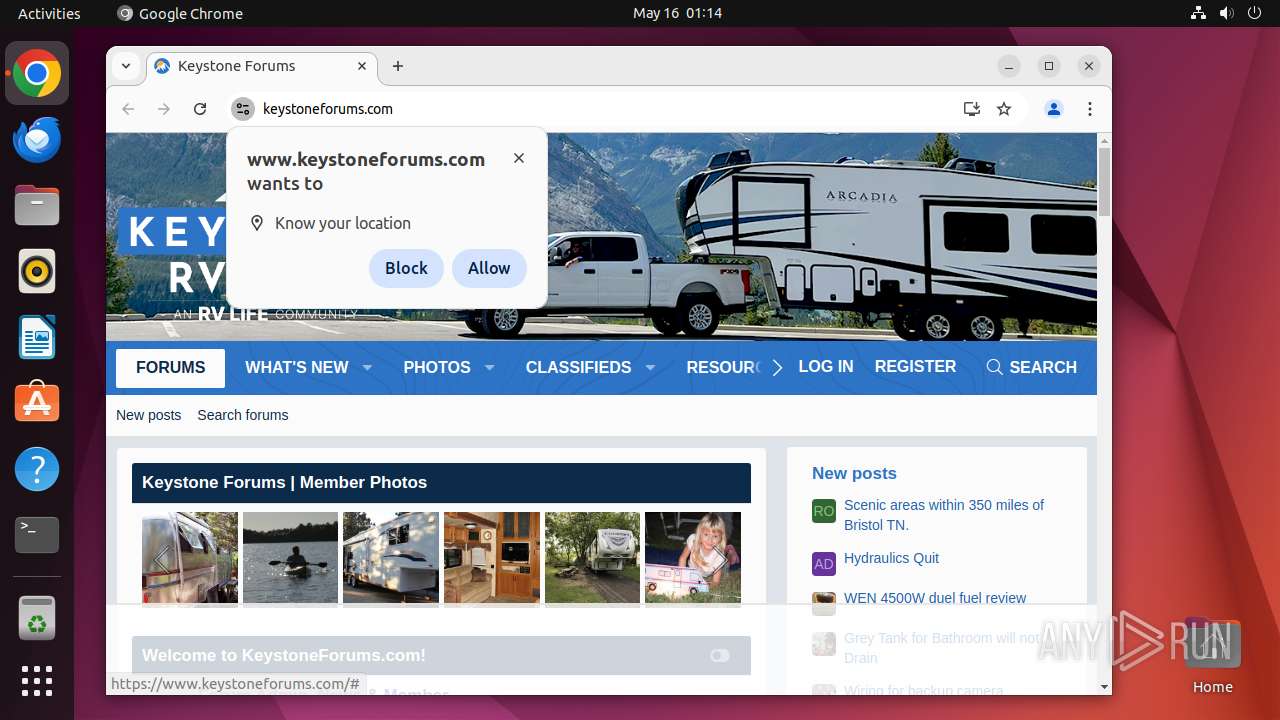This screenshot has width=1280, height=720.
Task: Click REGISTER link
Action: pos(915,366)
